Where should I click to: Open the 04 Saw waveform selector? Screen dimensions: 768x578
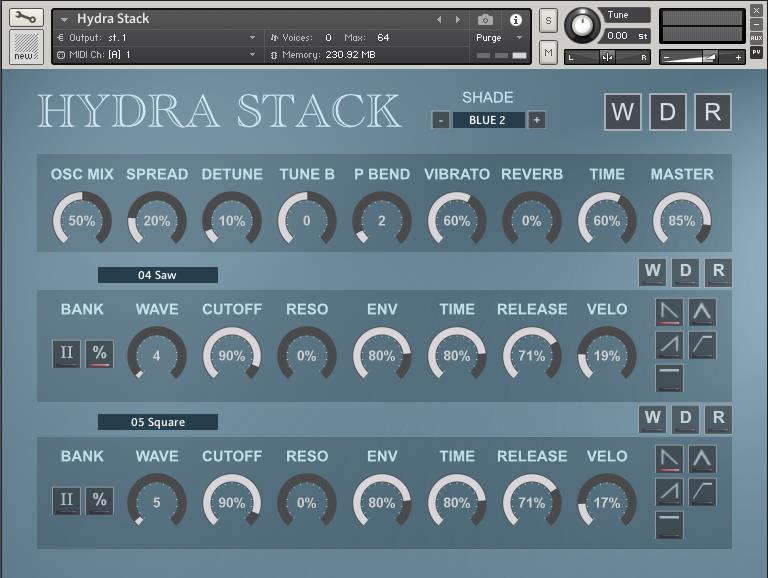pos(158,275)
